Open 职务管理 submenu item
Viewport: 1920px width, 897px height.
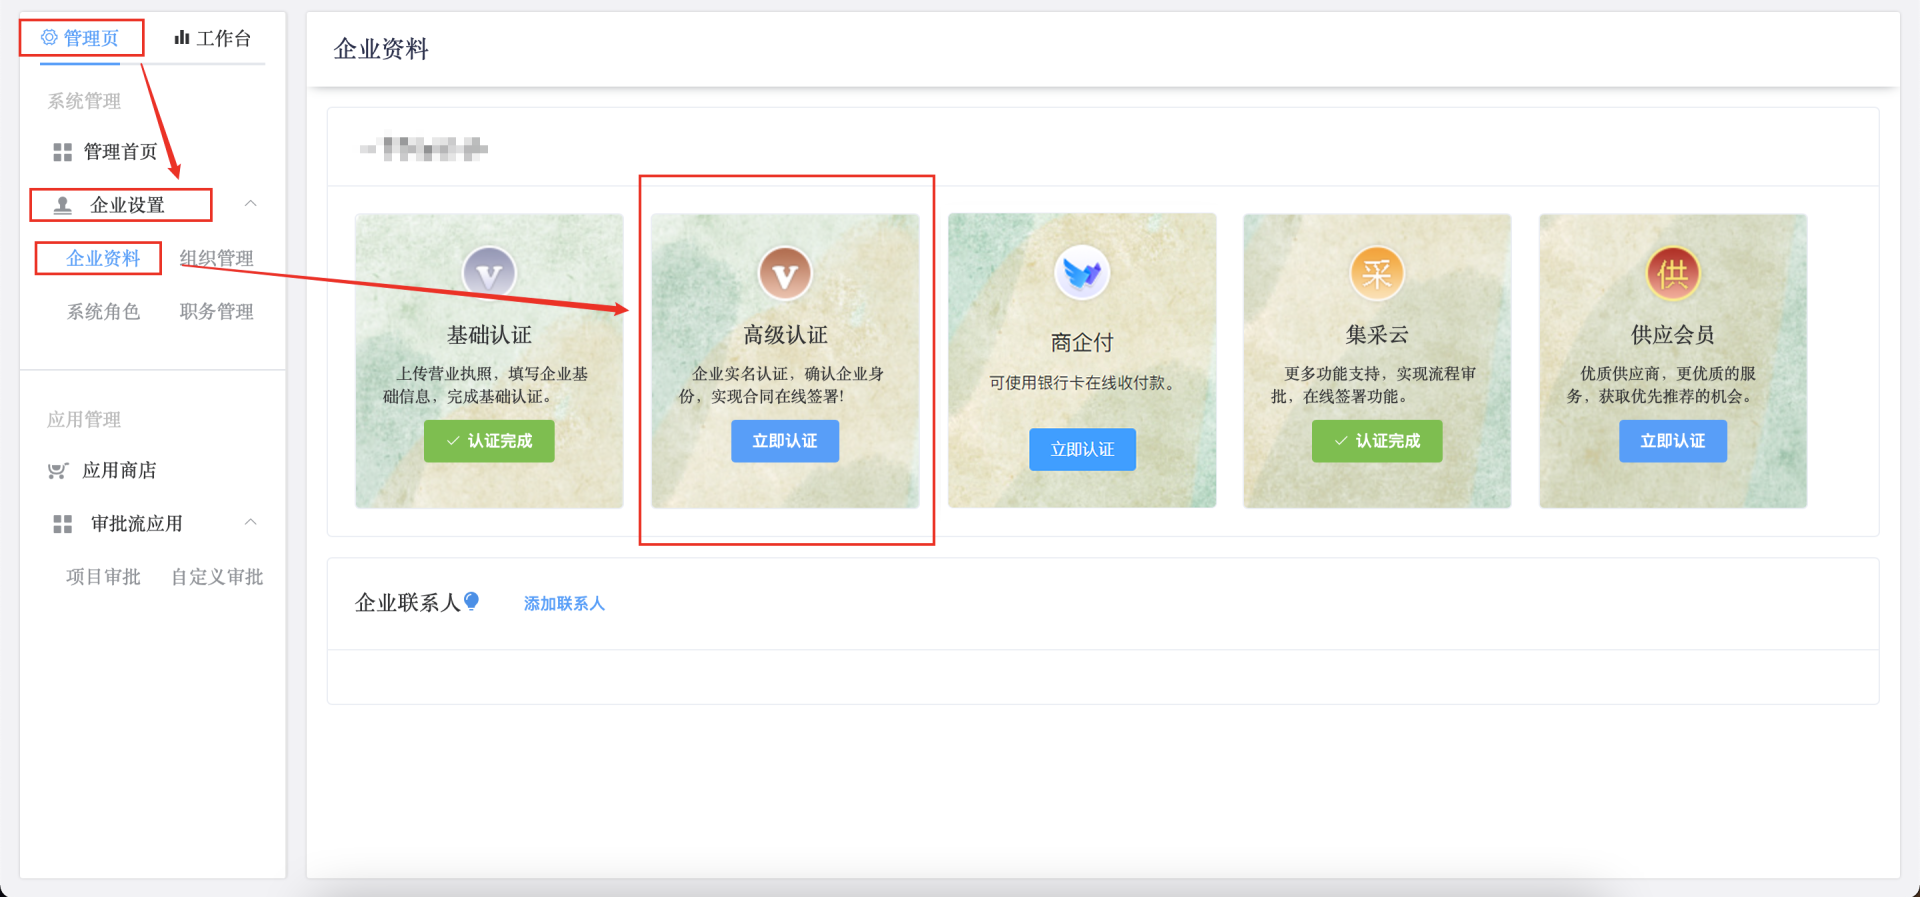pos(216,311)
